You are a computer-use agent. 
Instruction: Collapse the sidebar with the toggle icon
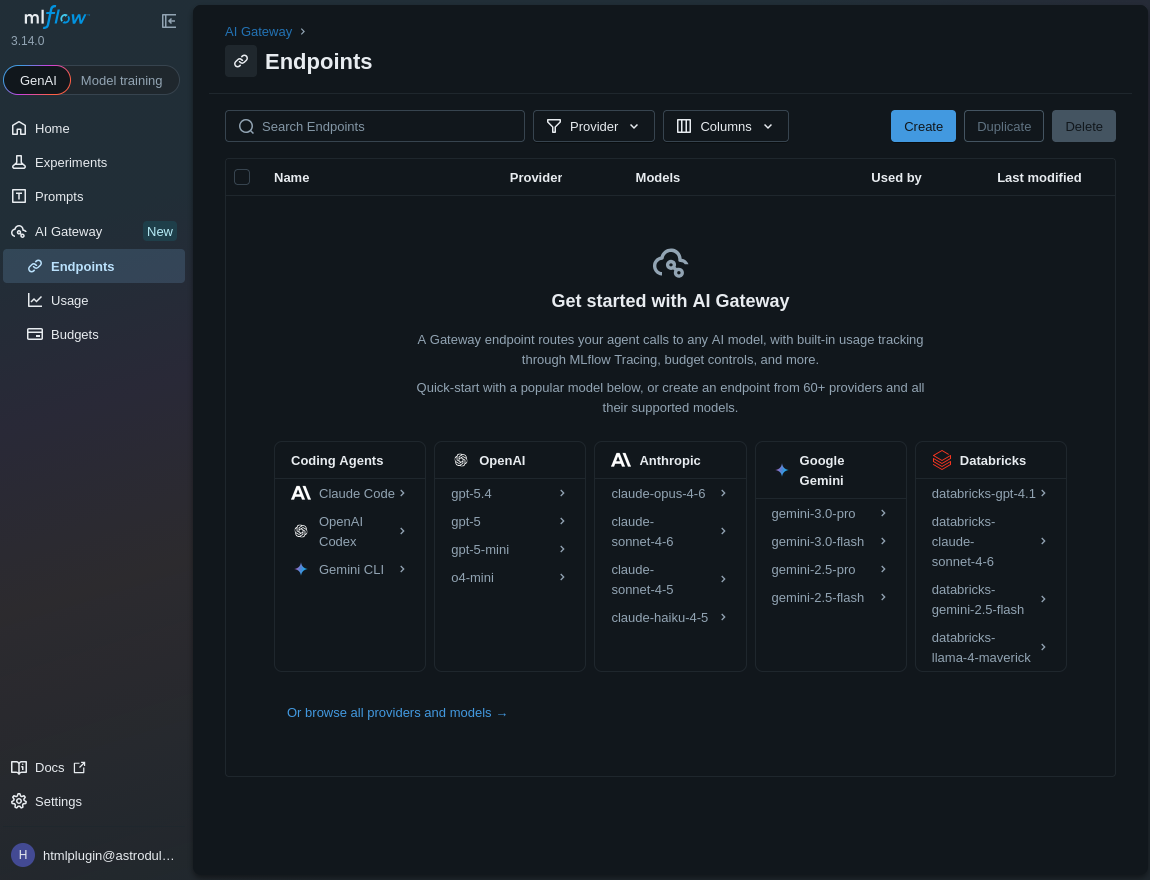169,21
